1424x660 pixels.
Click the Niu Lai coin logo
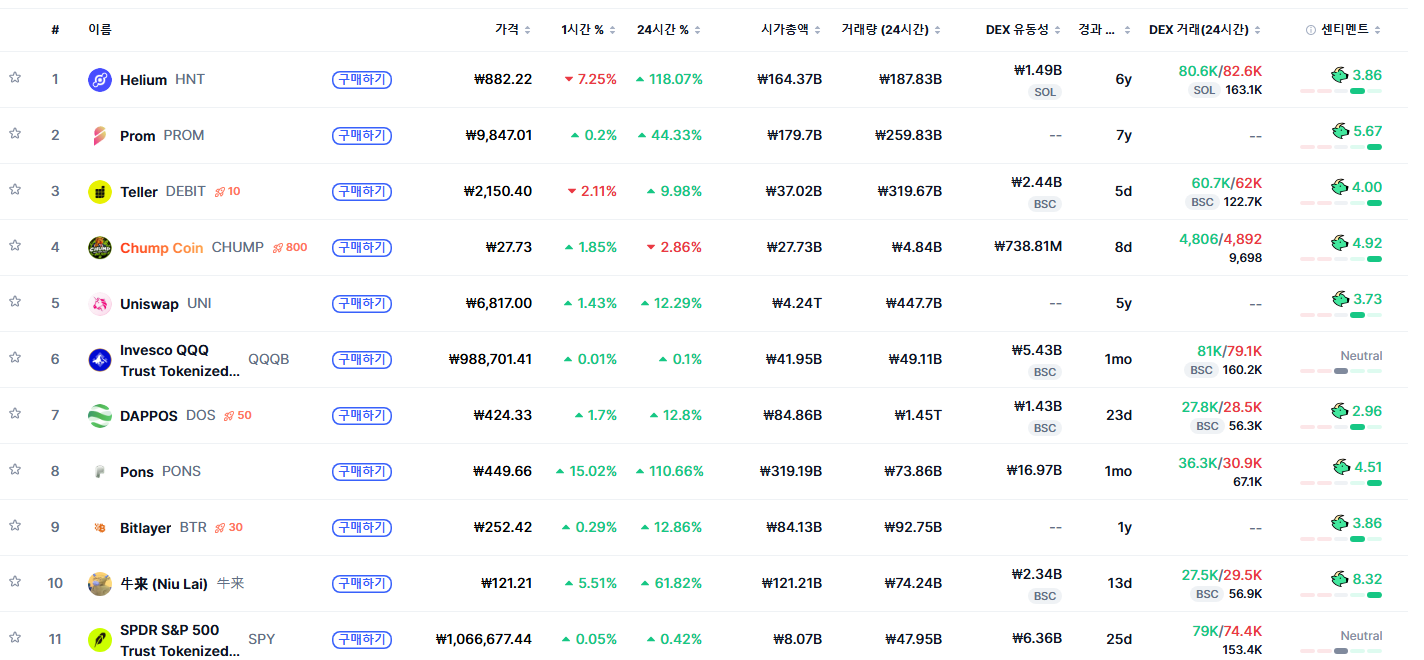[100, 584]
